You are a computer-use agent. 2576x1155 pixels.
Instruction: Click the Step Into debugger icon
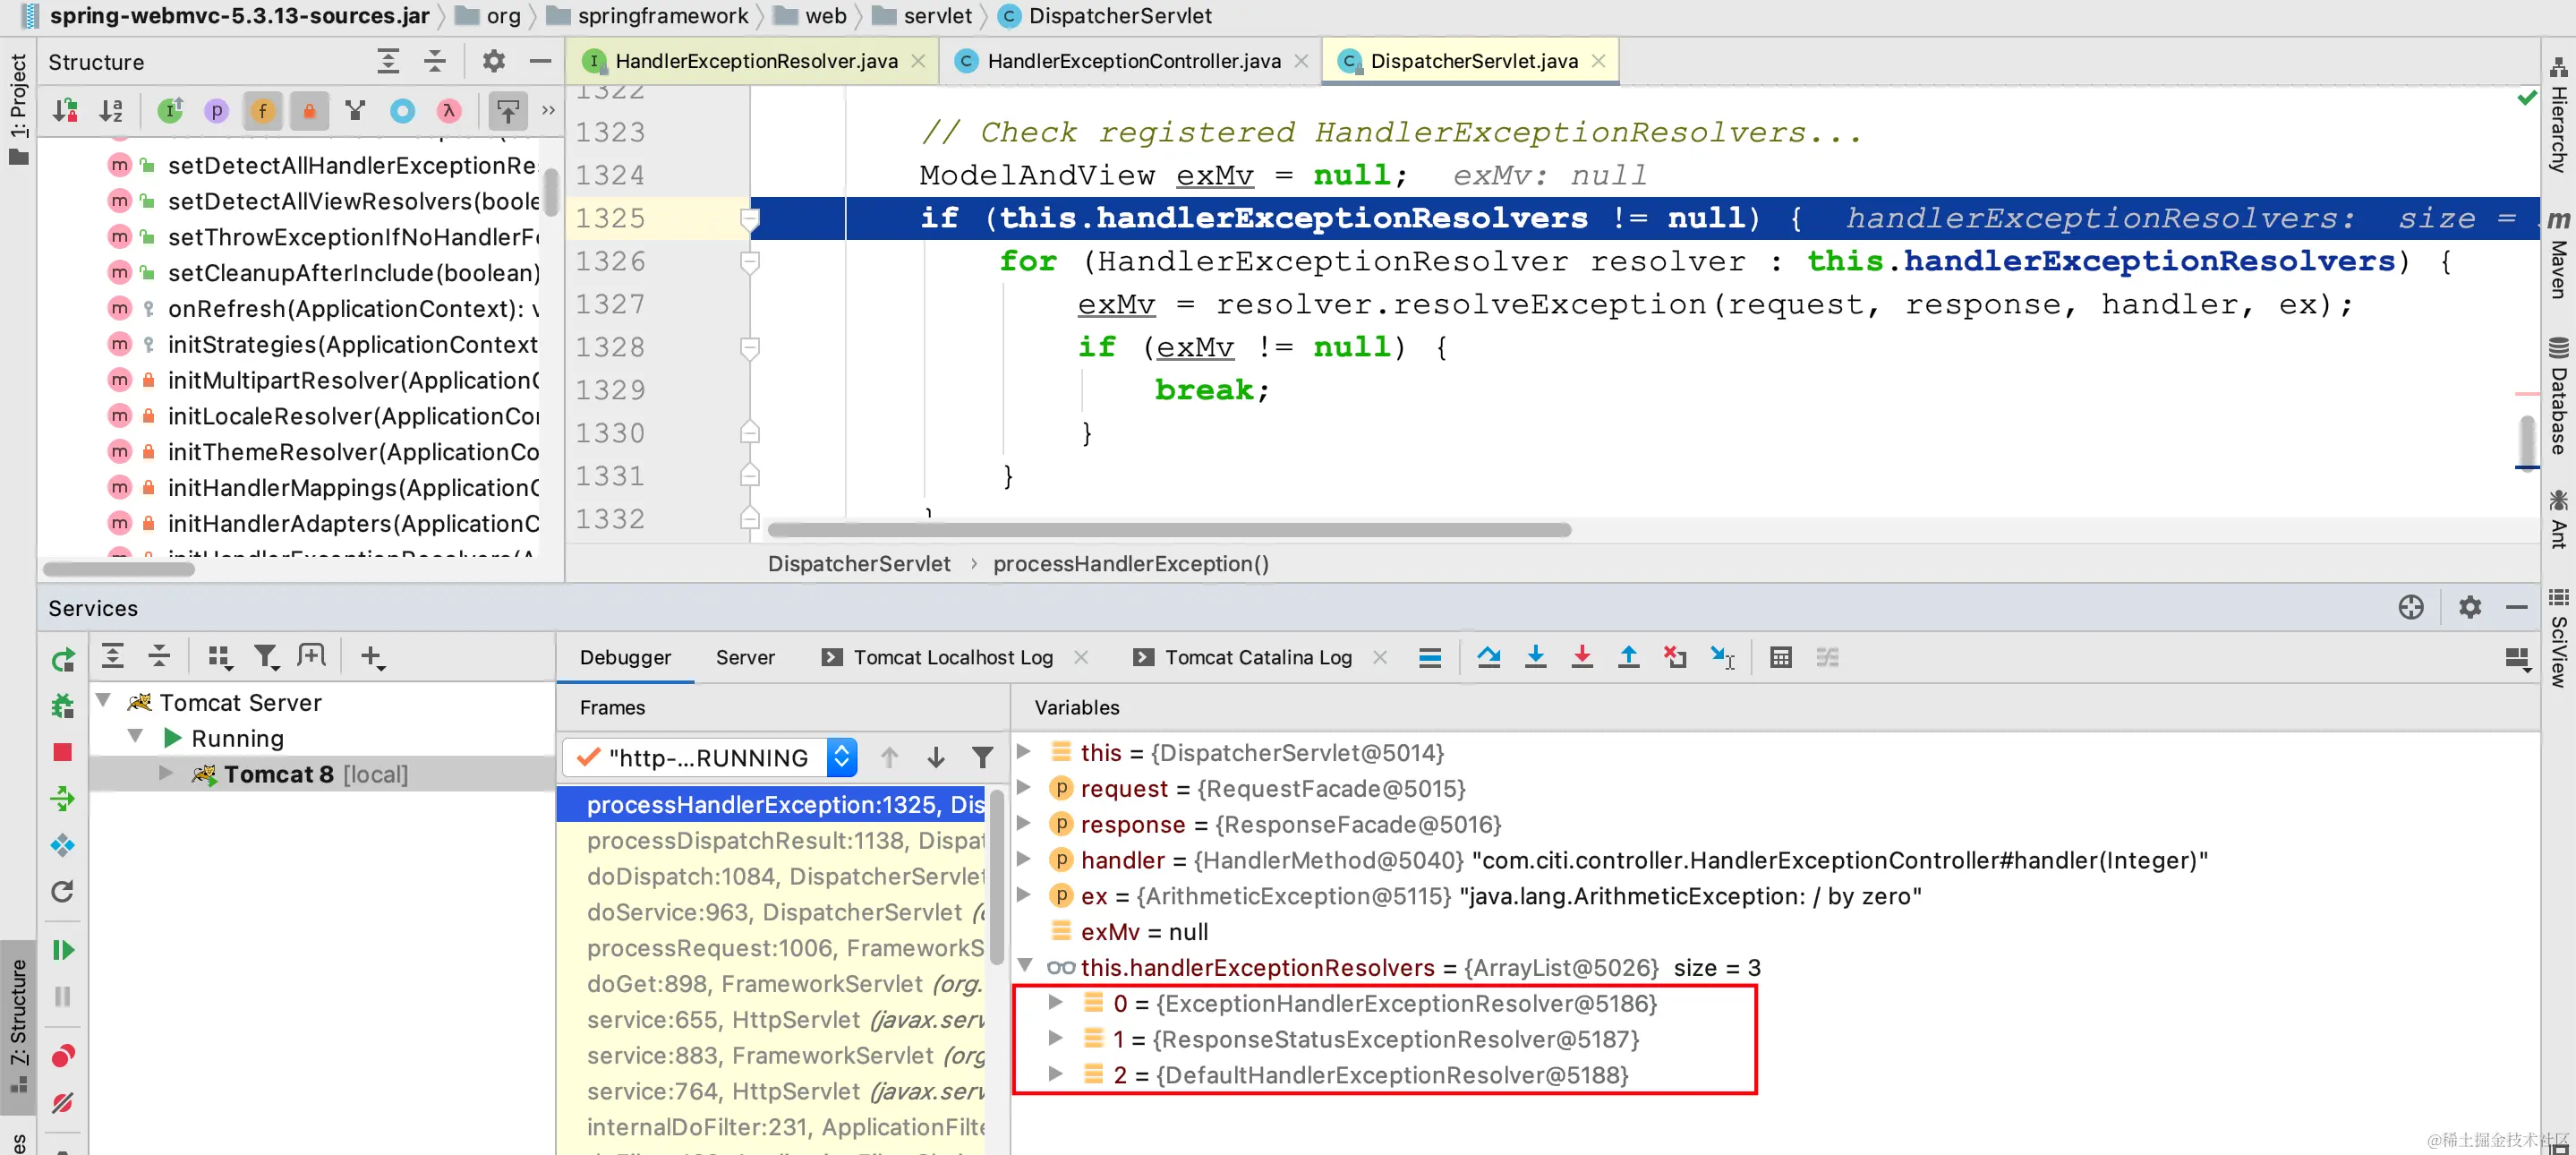[x=1535, y=657]
